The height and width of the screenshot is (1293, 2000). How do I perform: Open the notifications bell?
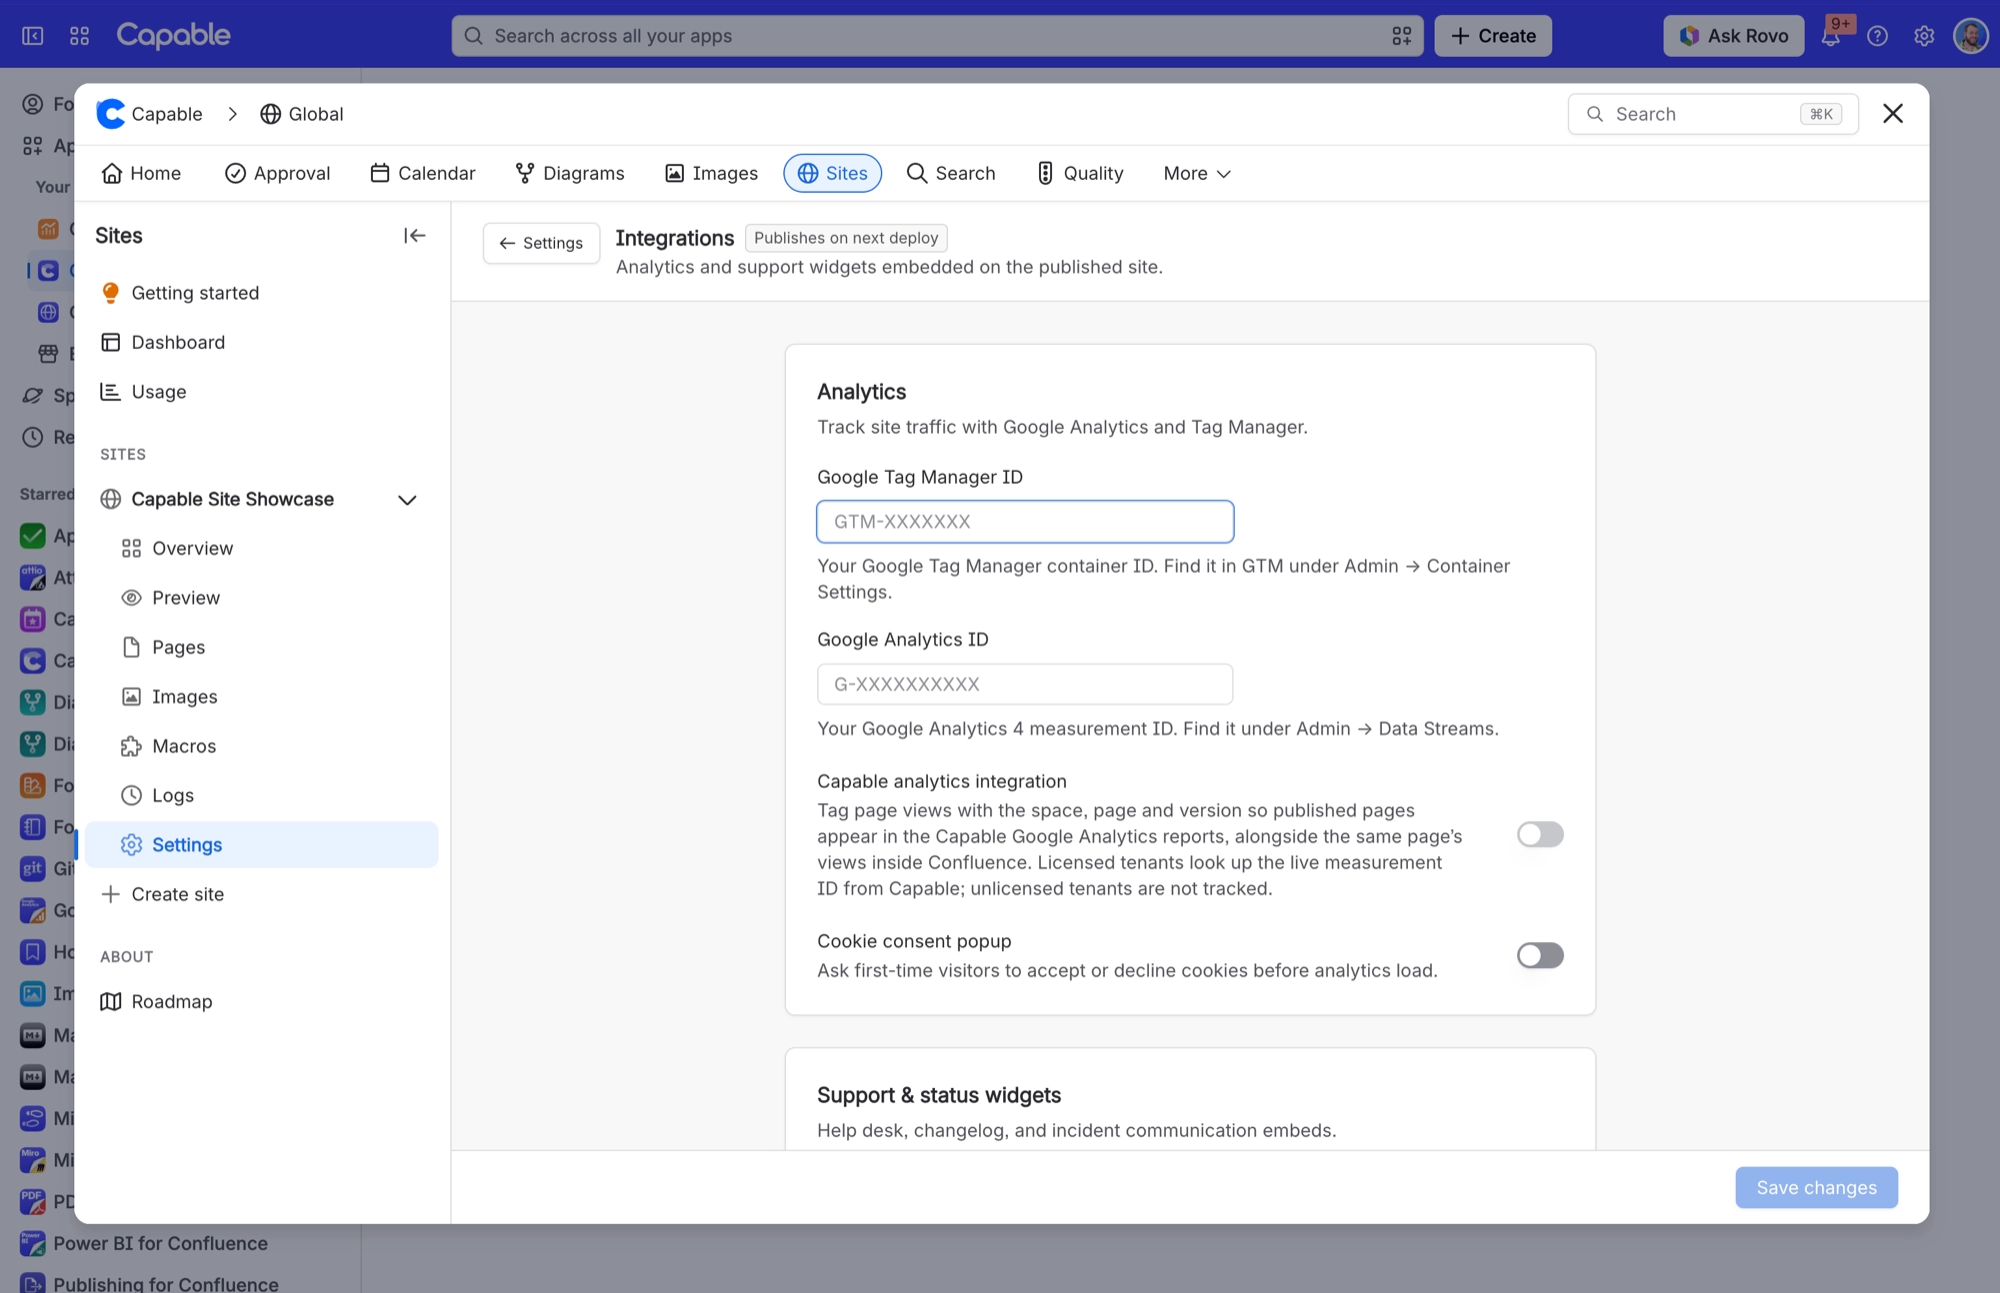pos(1830,36)
